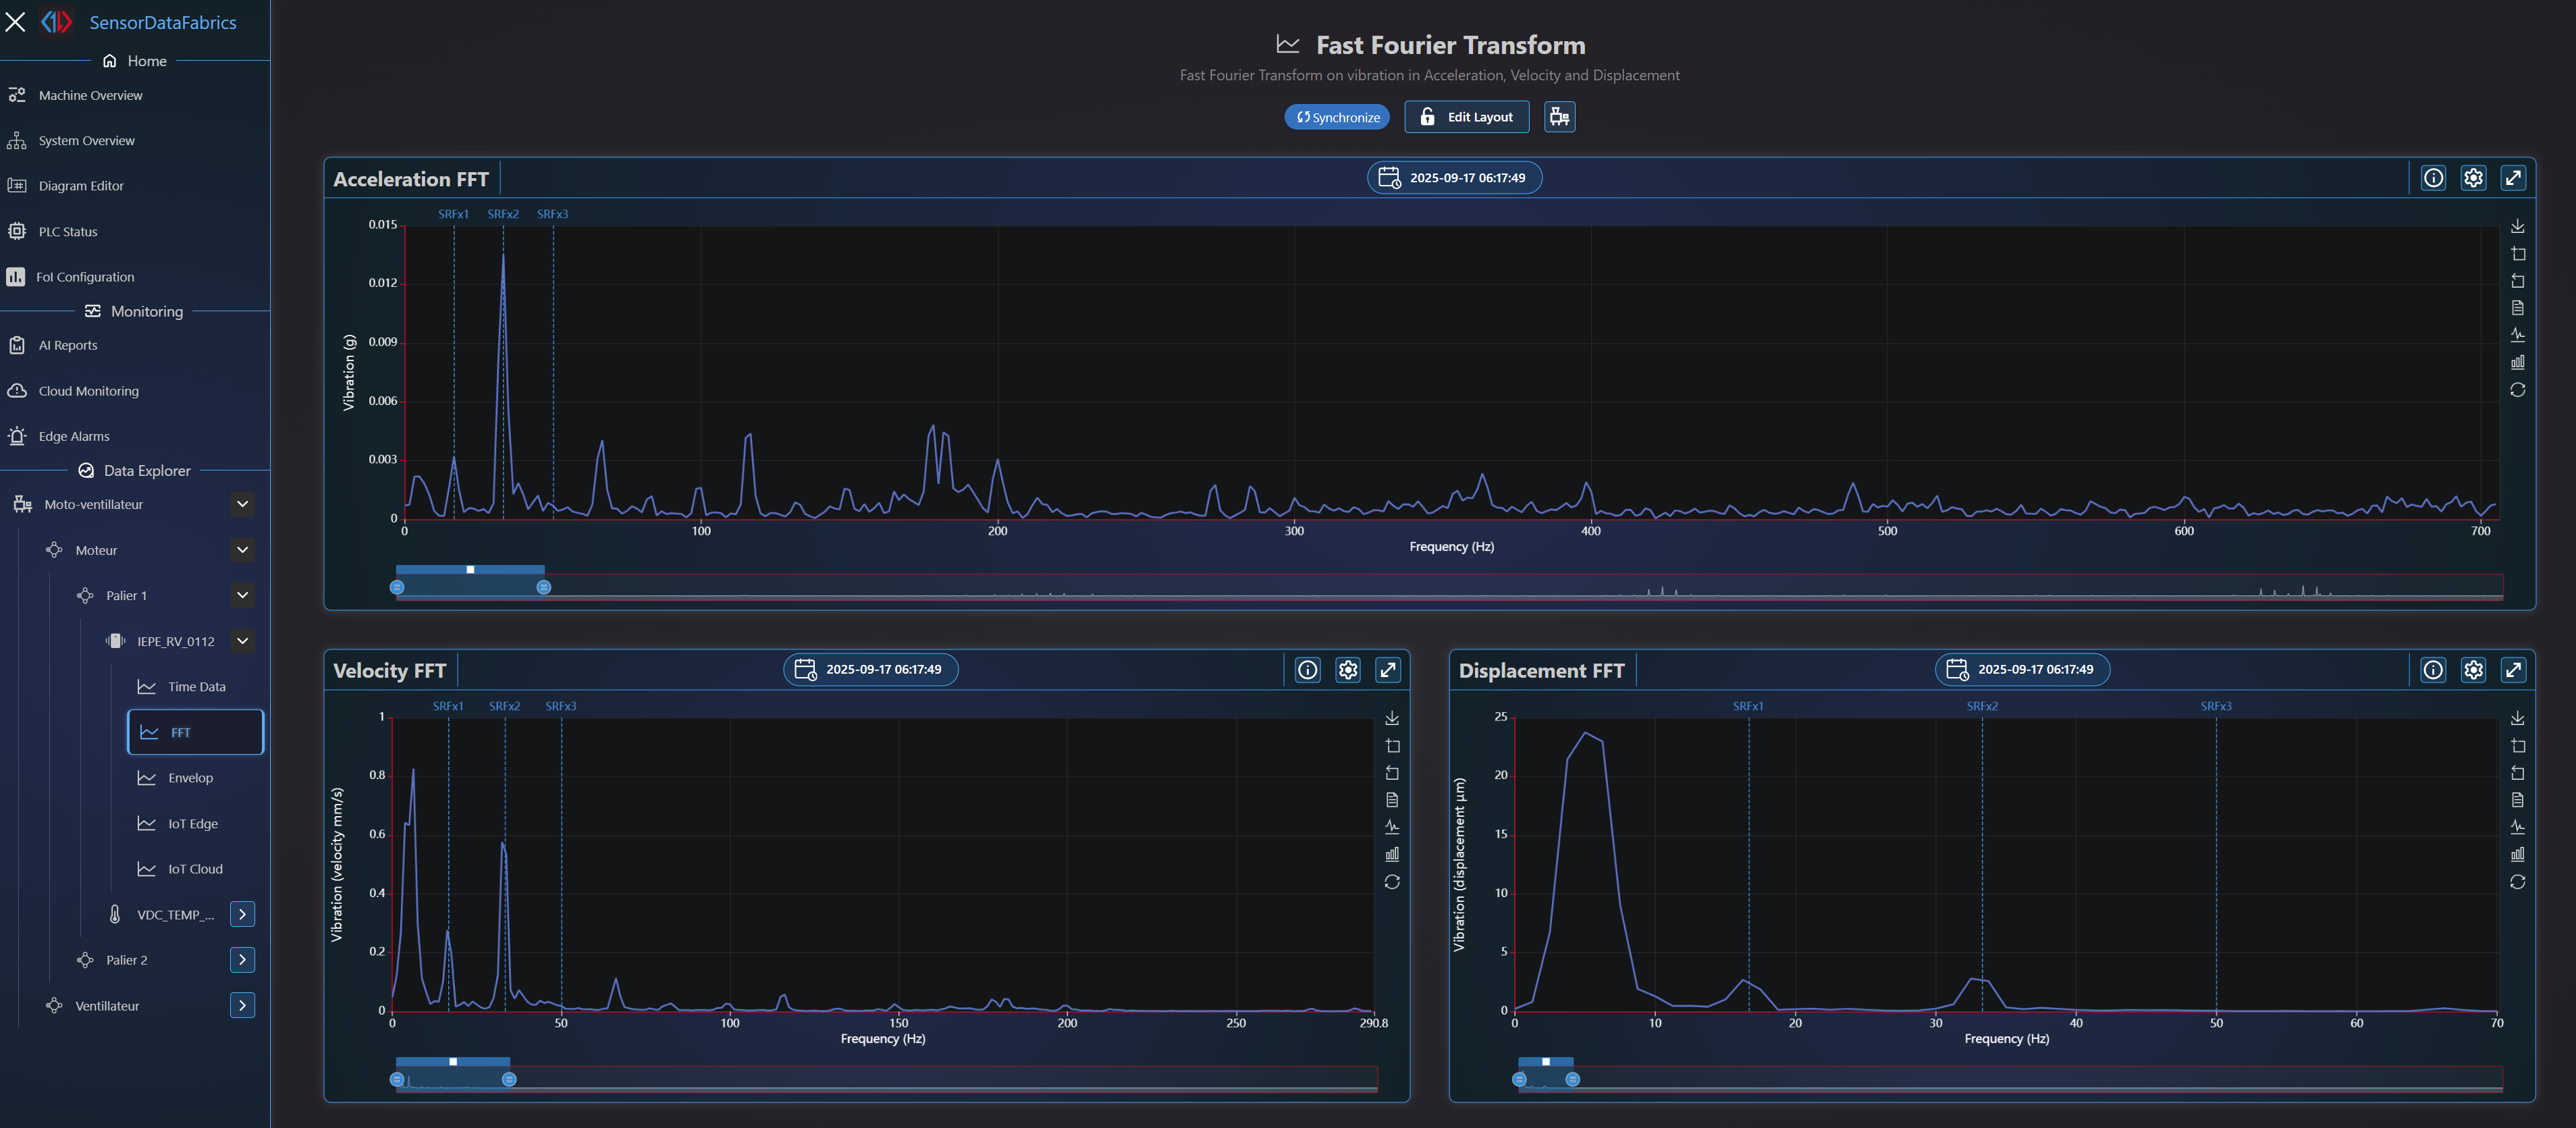Screen dimensions: 2576x1128
Task: Restore Displacement FFT chart view
Action: click(2517, 882)
